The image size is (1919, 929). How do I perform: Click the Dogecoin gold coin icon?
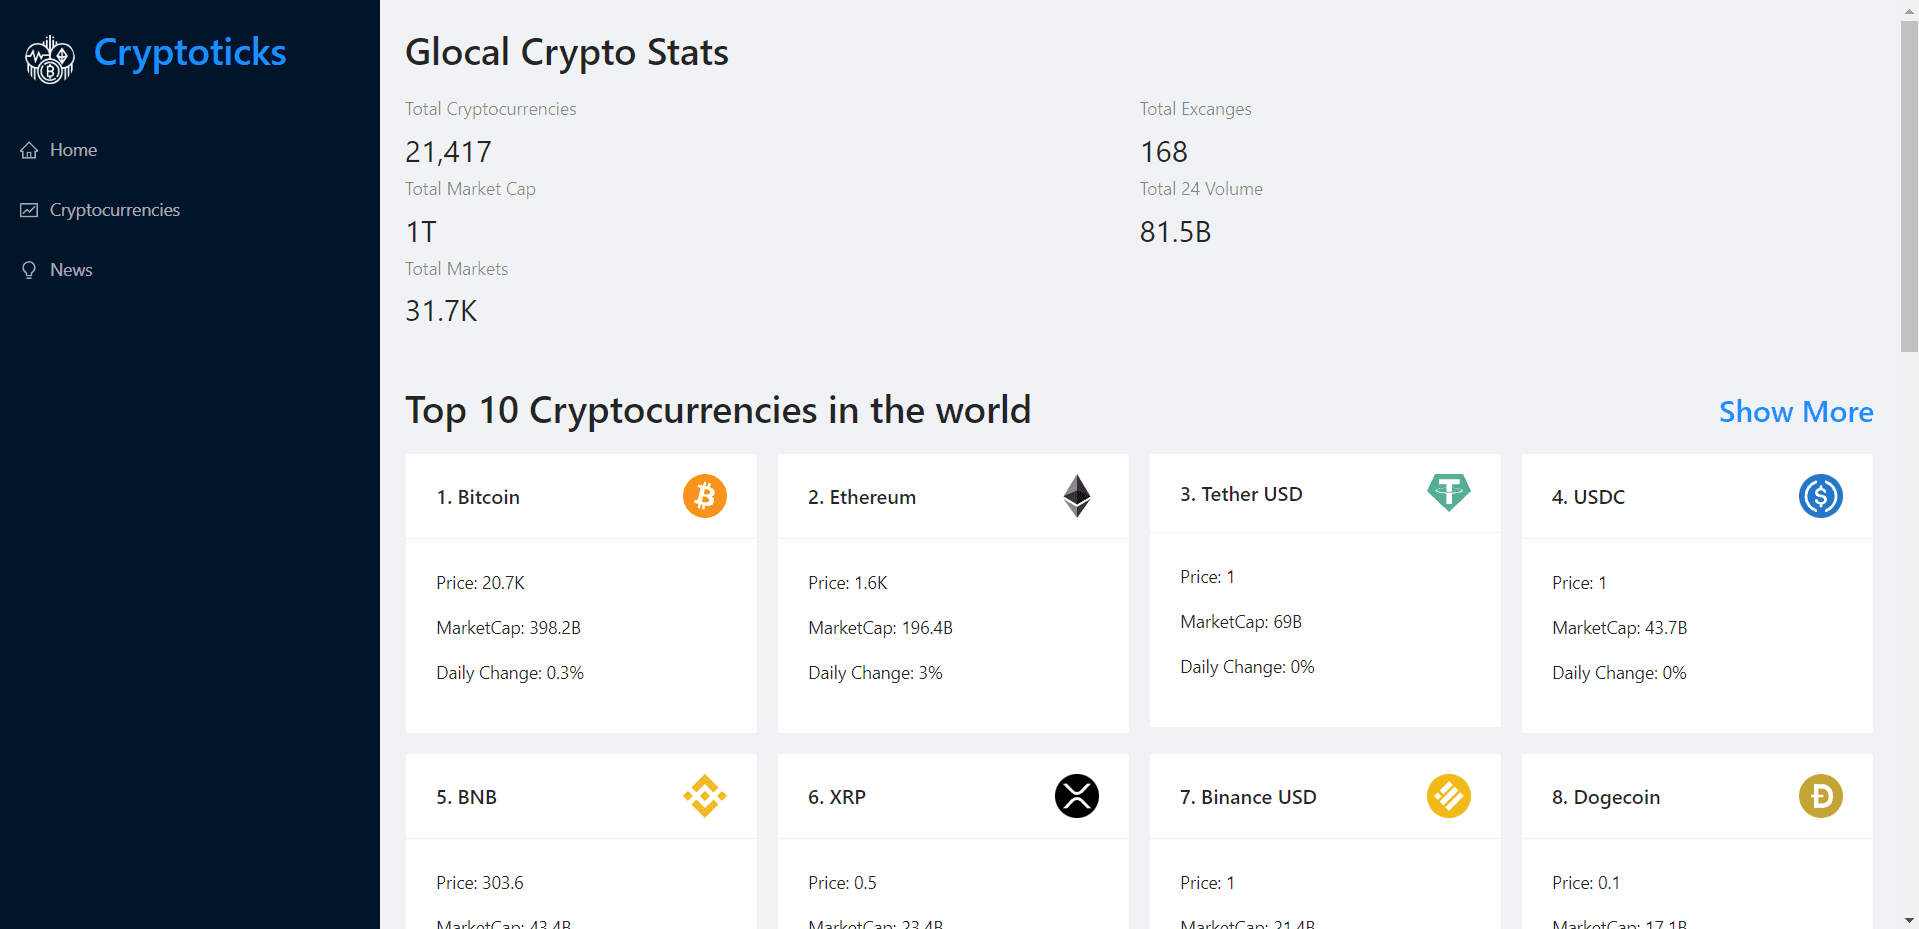[x=1821, y=796]
